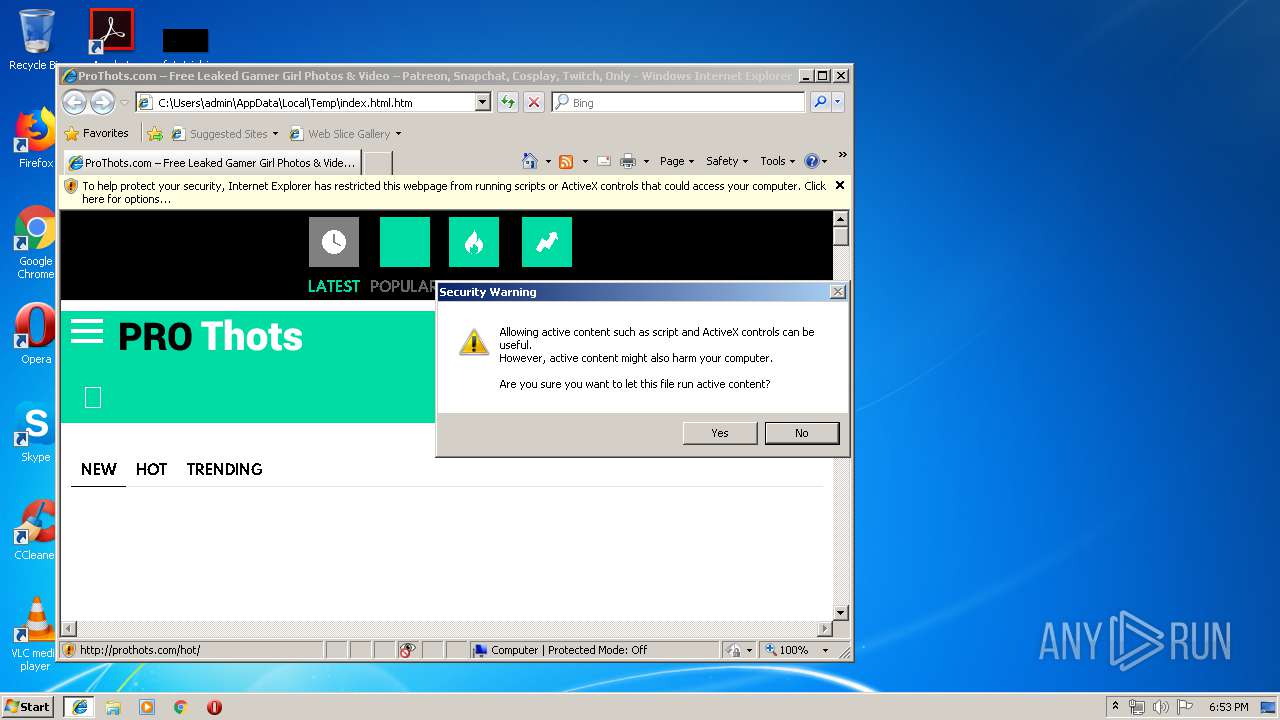Open the recent pages dropdown arrow

click(124, 102)
